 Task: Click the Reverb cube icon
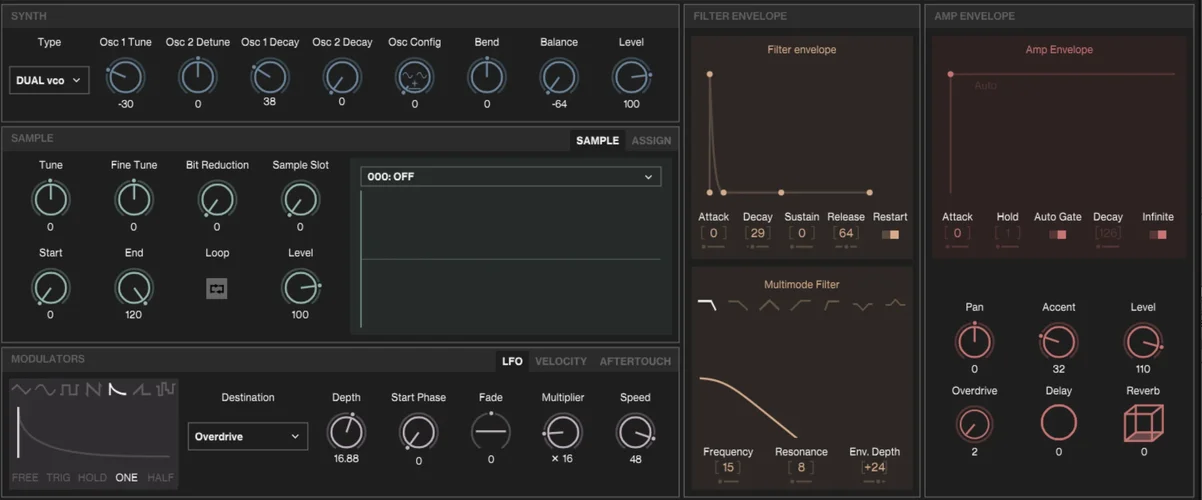tap(1143, 423)
